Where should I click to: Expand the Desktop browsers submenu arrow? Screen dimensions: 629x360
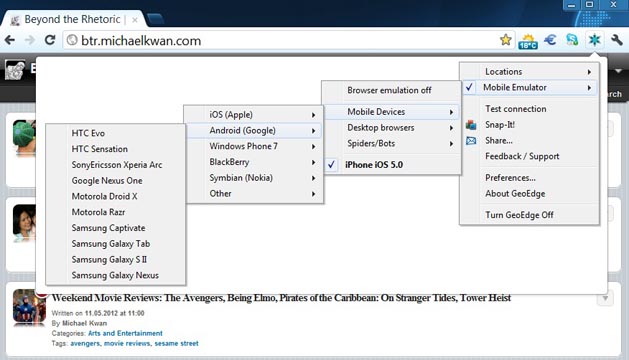451,128
